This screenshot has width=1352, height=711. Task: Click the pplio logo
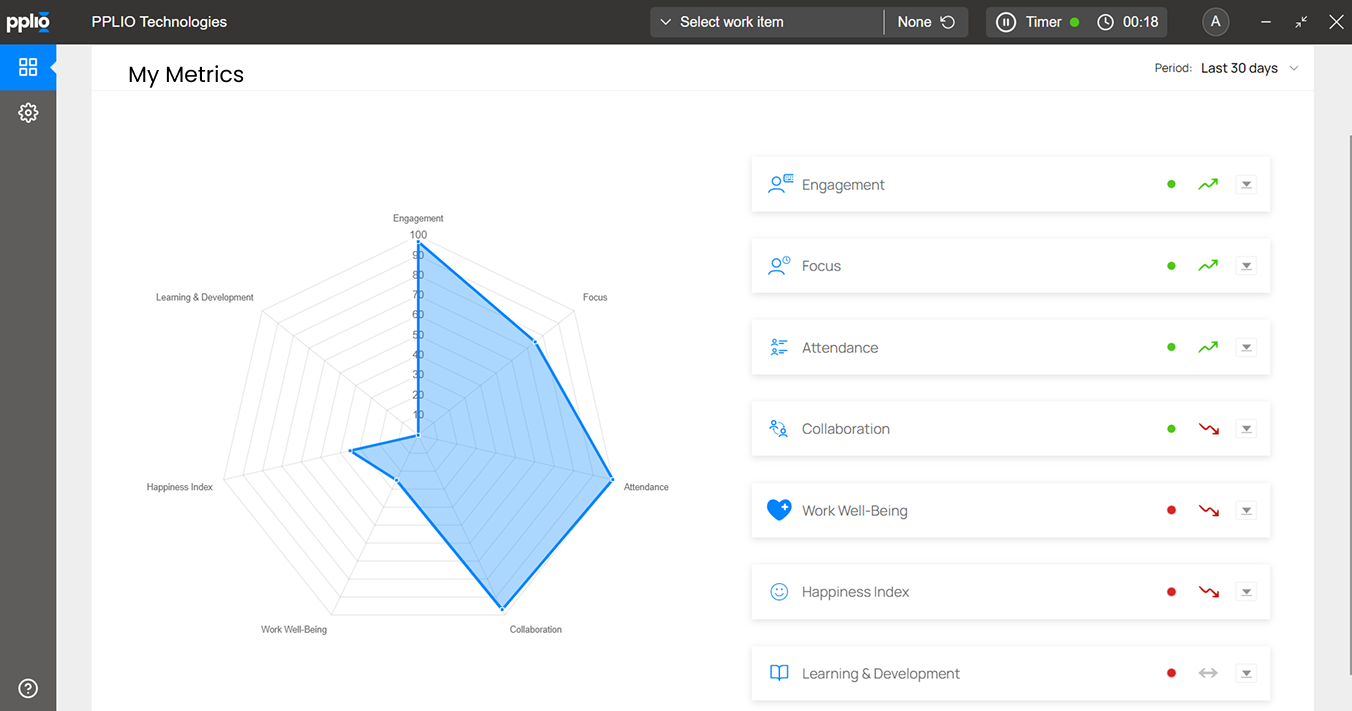28,21
